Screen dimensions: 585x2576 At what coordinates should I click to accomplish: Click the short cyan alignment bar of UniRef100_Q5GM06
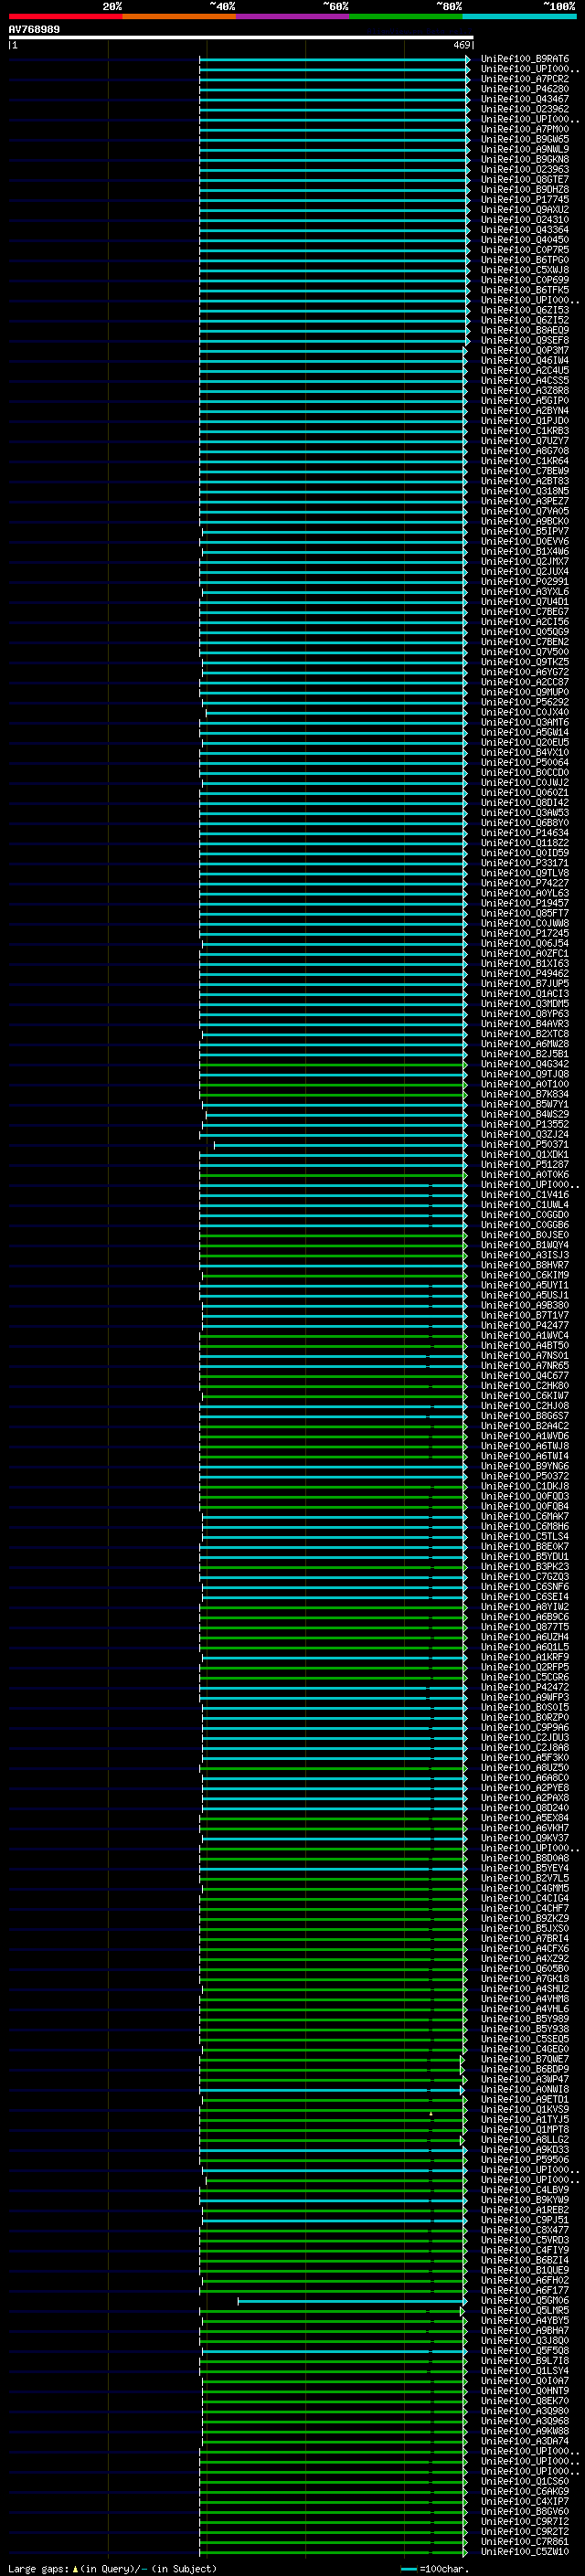coord(351,2300)
